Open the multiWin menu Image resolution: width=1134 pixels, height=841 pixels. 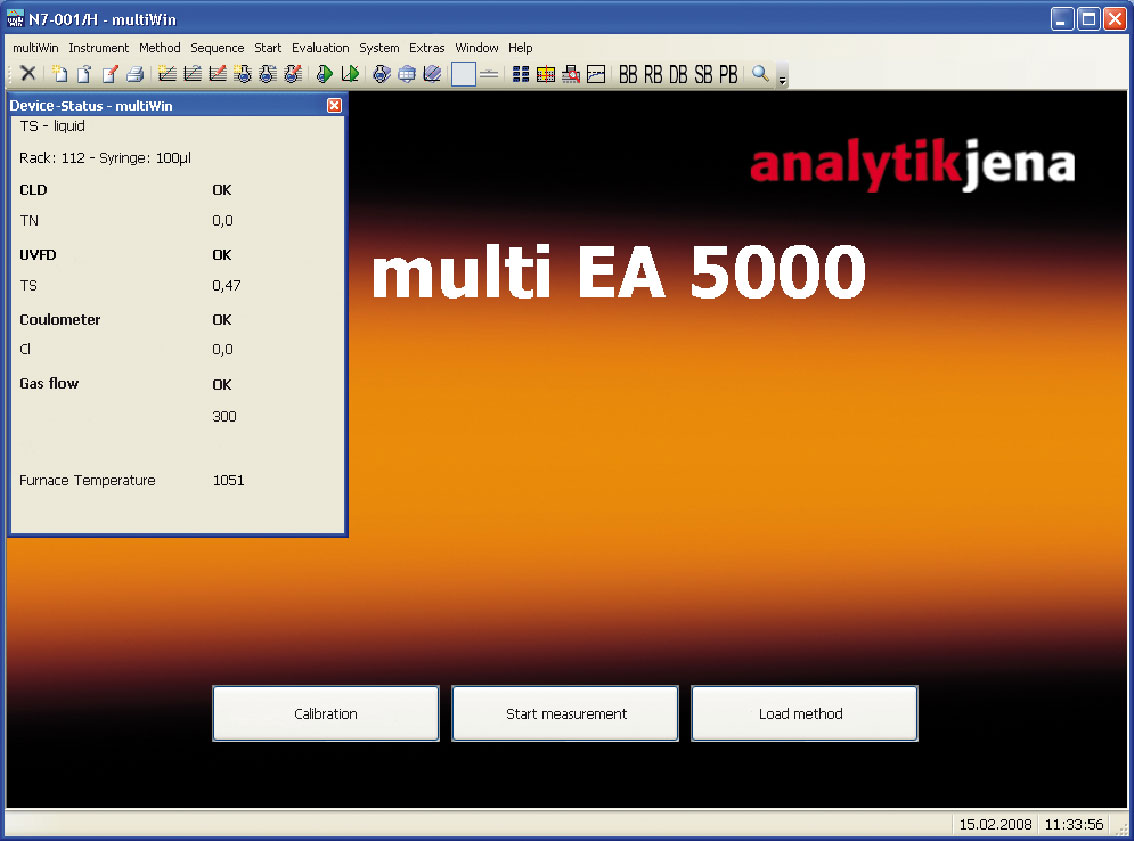[35, 48]
